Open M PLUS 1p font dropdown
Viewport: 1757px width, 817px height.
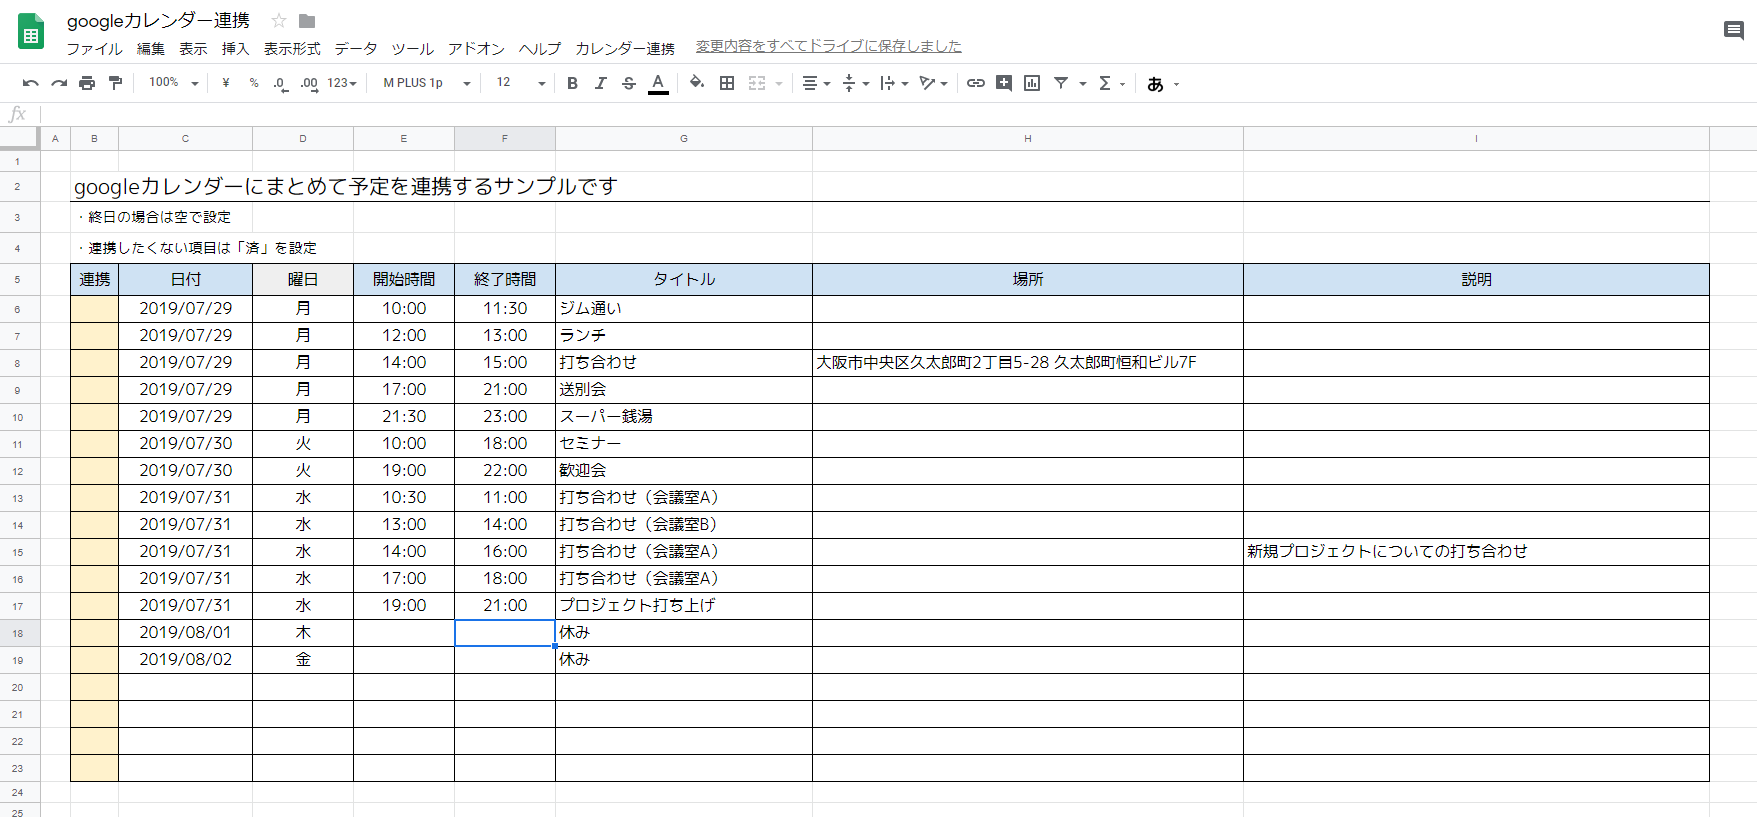click(427, 83)
